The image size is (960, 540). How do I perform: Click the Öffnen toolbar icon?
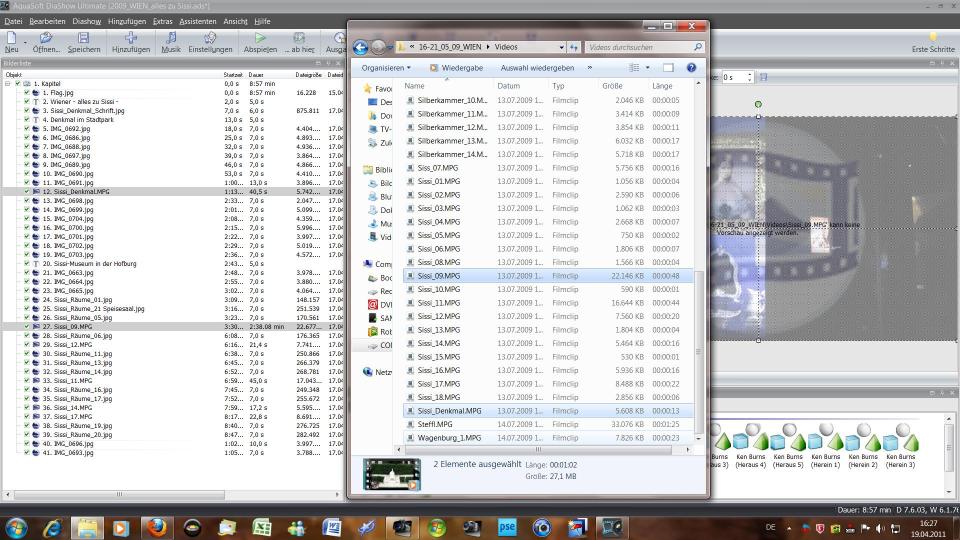click(45, 38)
